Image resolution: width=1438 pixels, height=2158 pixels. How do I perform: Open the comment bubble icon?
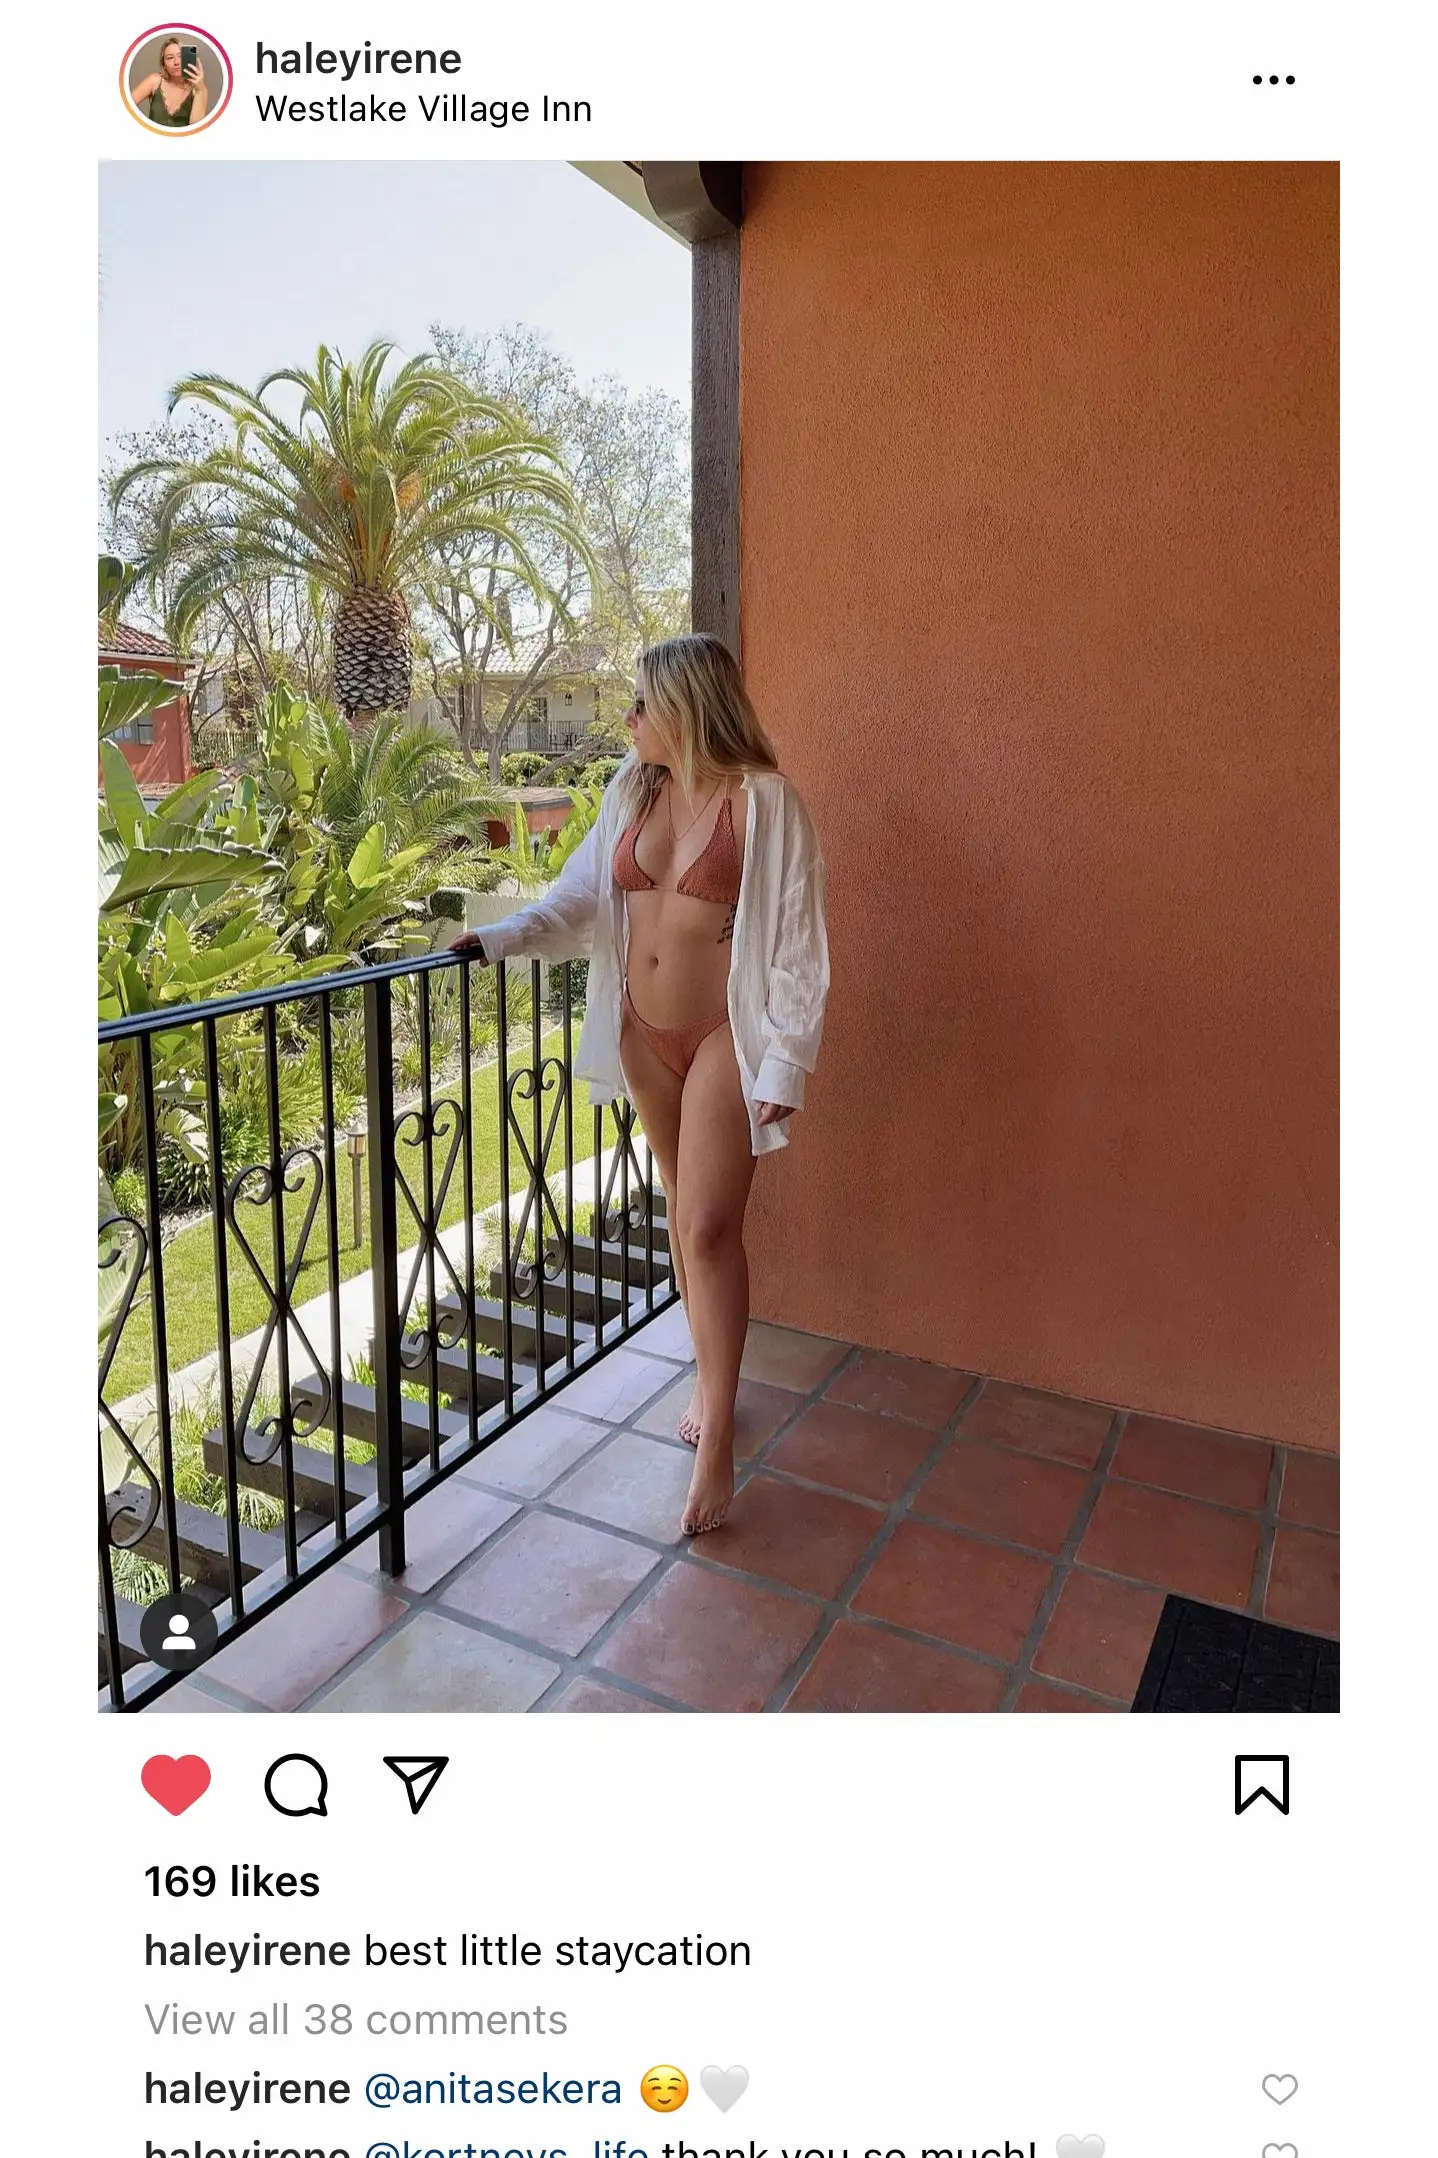pyautogui.click(x=296, y=1785)
